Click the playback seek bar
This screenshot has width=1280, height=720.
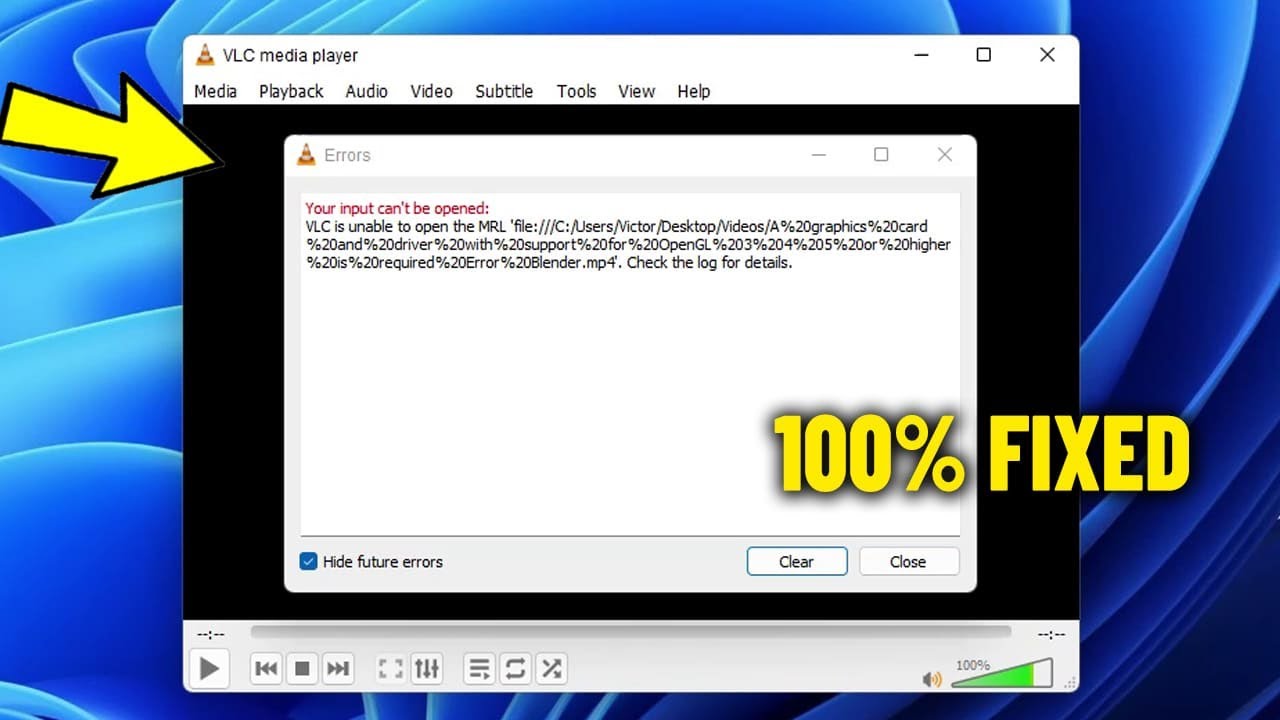(x=630, y=632)
